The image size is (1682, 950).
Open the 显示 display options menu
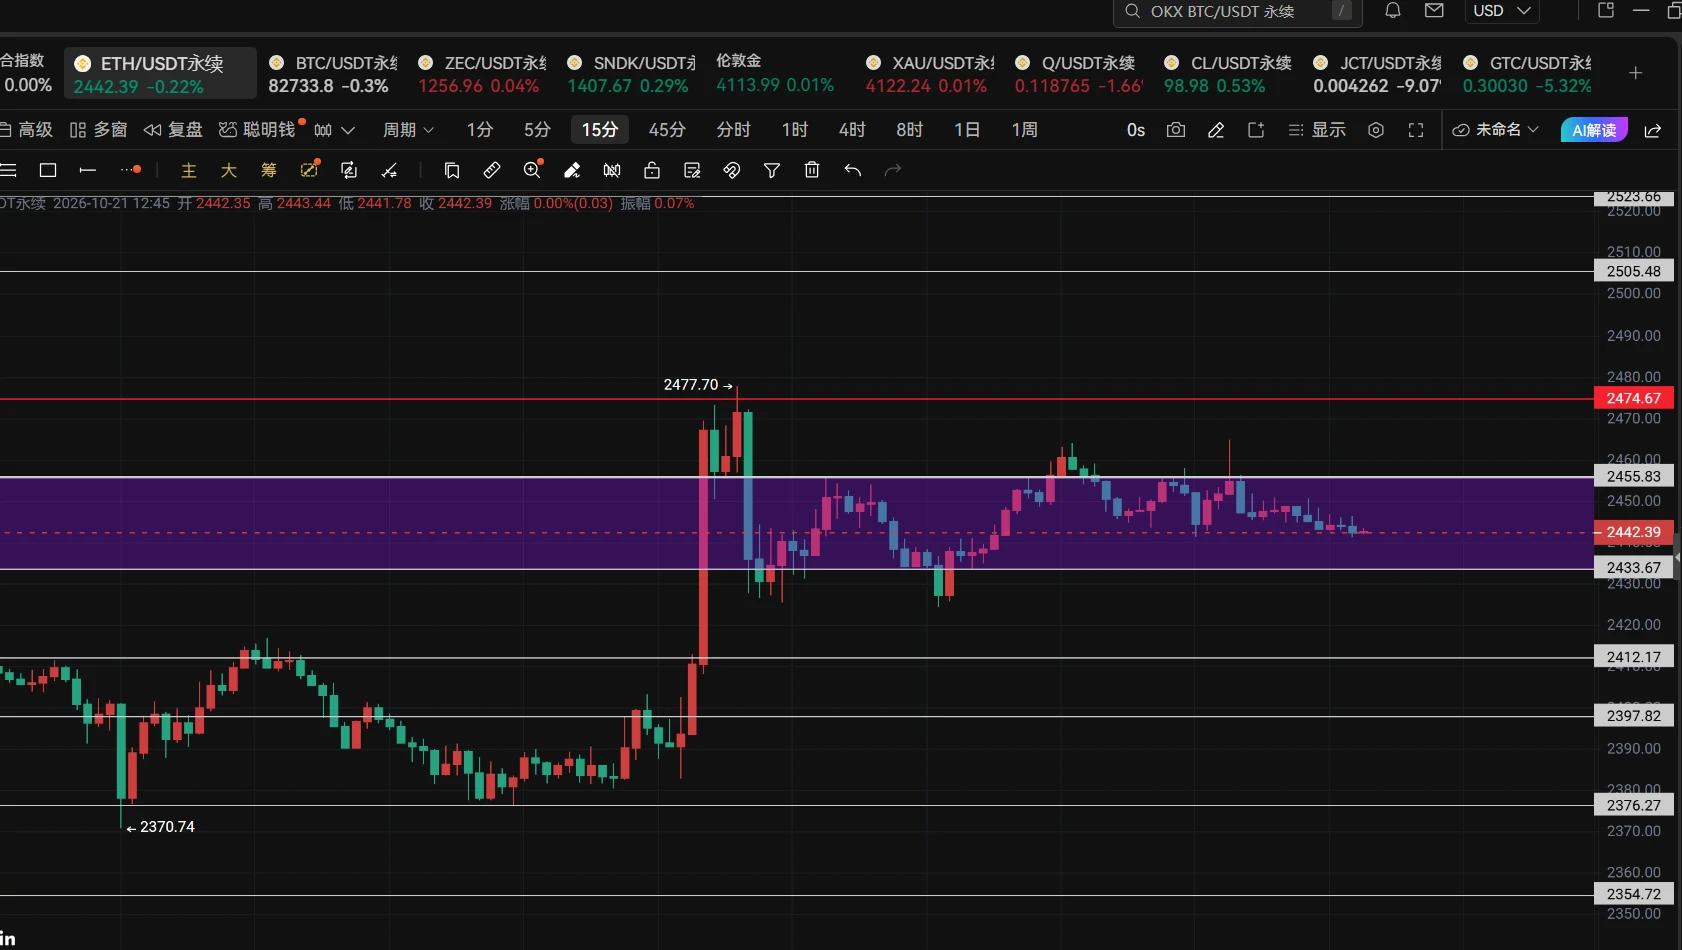pos(1317,130)
